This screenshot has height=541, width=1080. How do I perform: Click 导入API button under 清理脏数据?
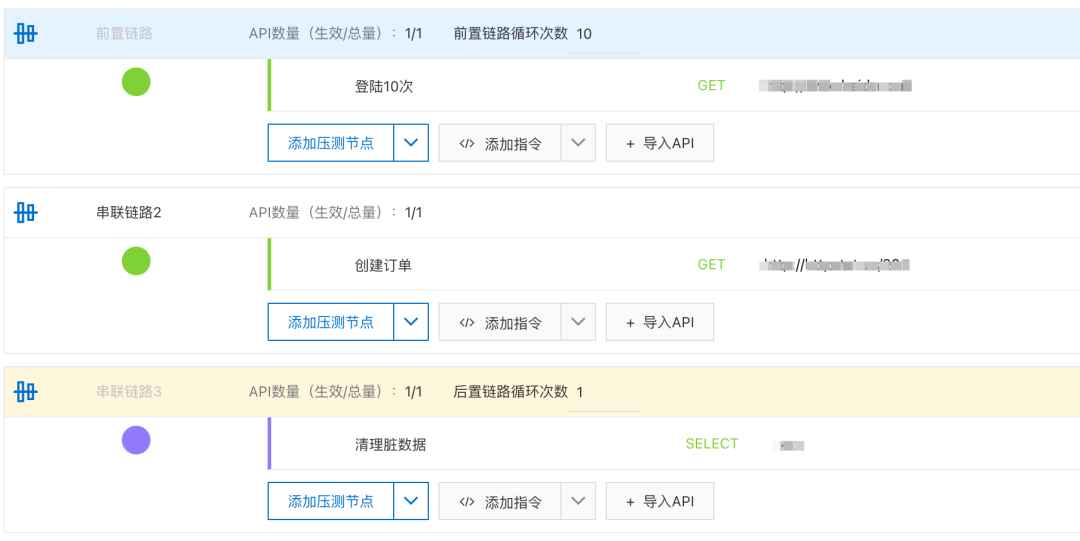click(x=660, y=501)
